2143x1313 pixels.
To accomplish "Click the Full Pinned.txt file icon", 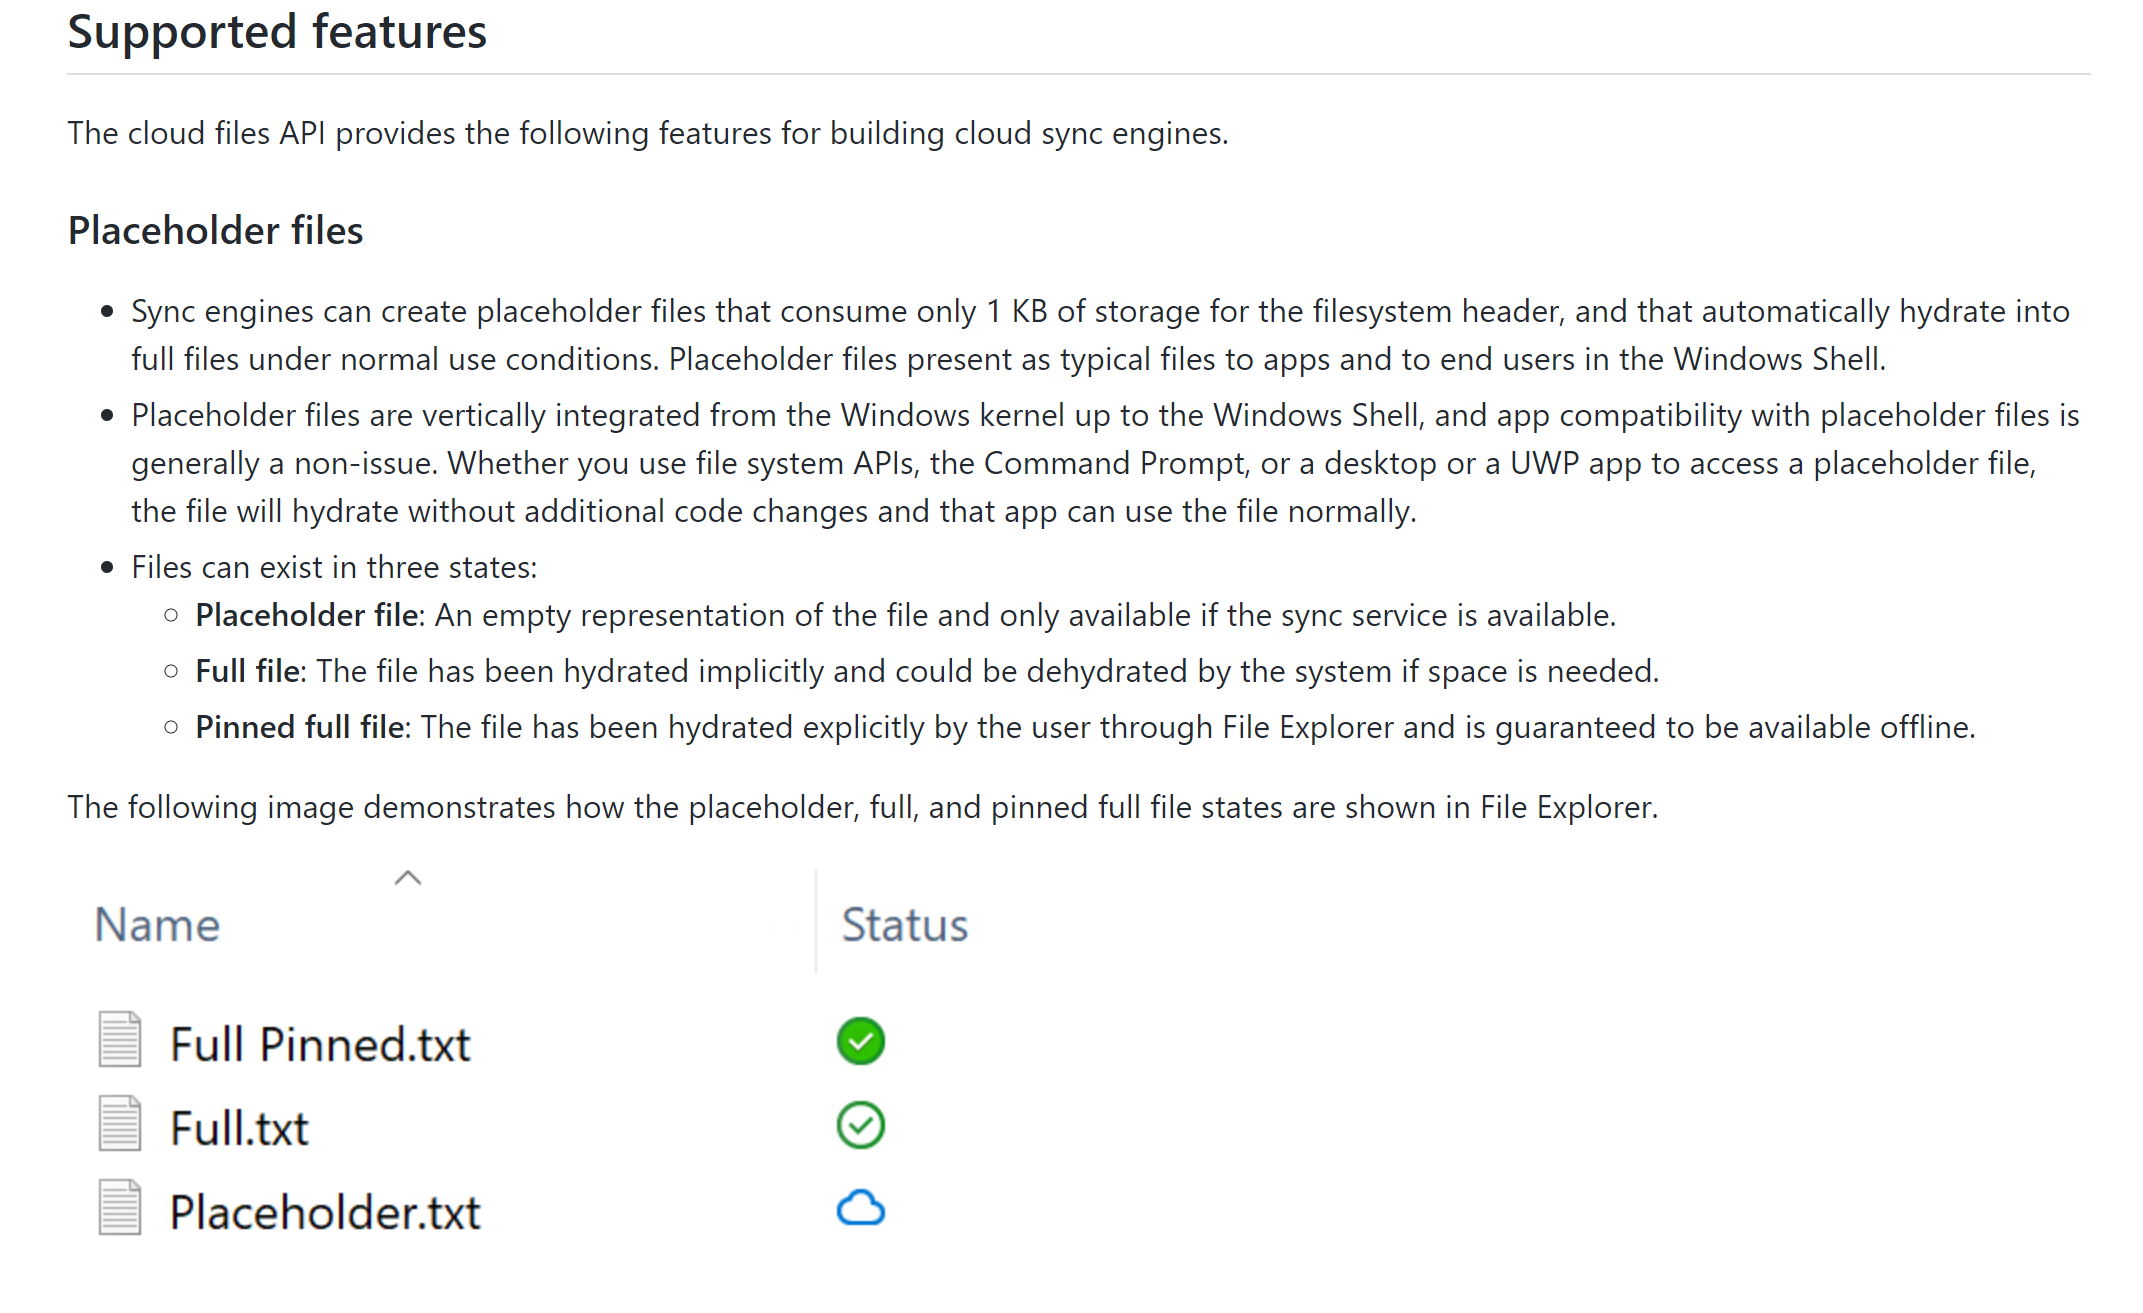I will tap(120, 1040).
